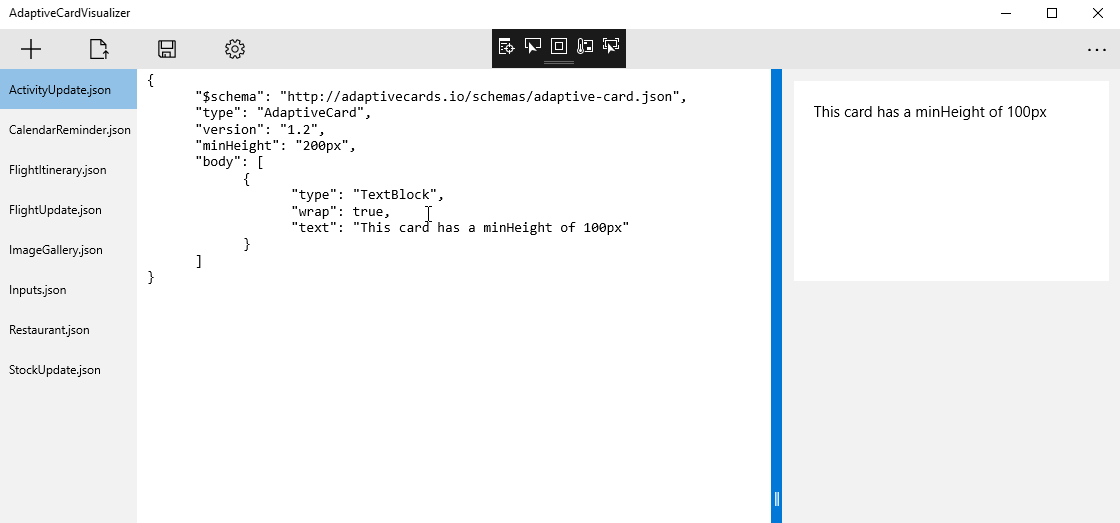This screenshot has width=1120, height=523.
Task: Open settings with the gear icon
Action: (x=234, y=49)
